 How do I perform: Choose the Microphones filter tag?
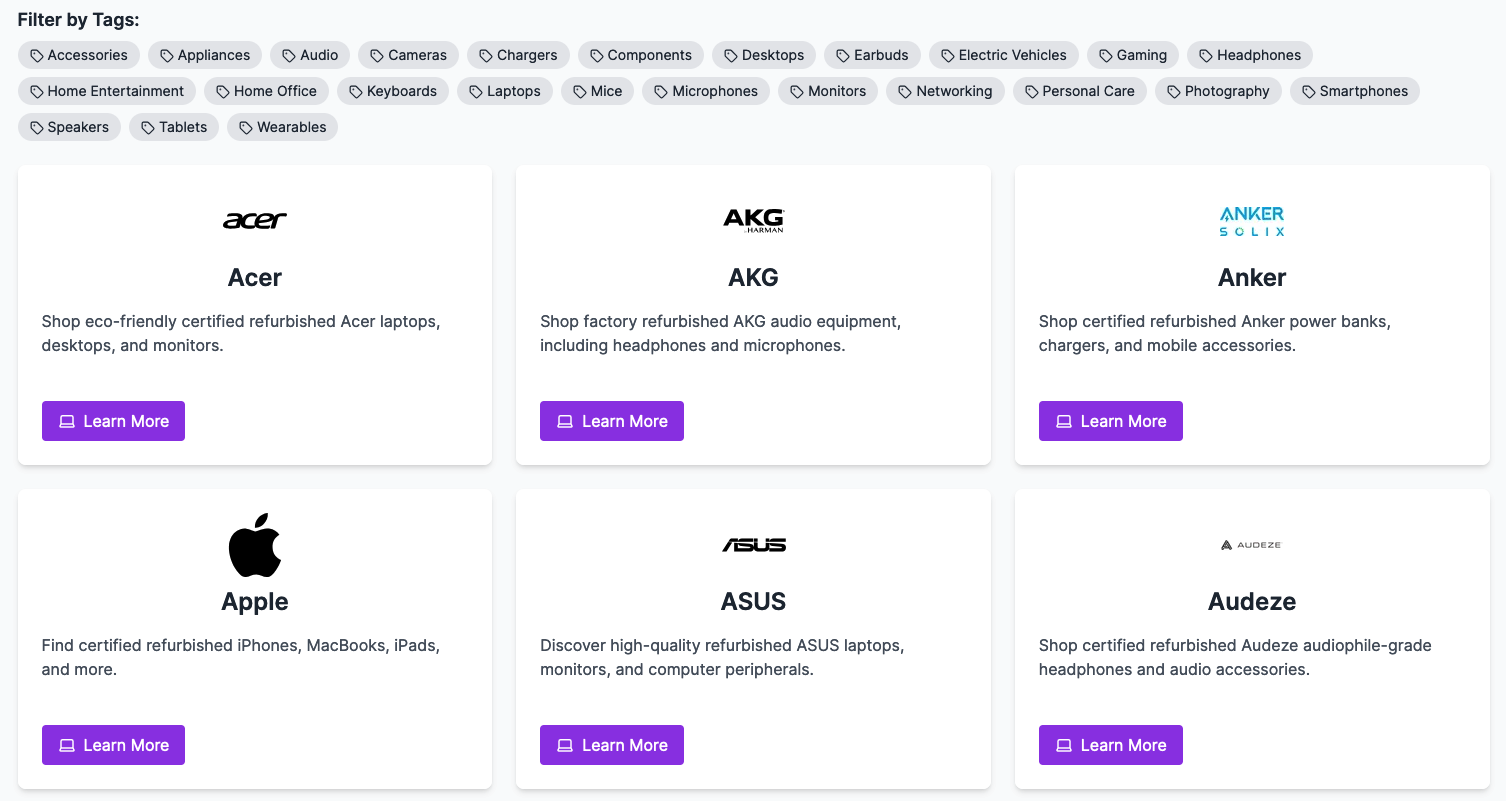tap(706, 91)
